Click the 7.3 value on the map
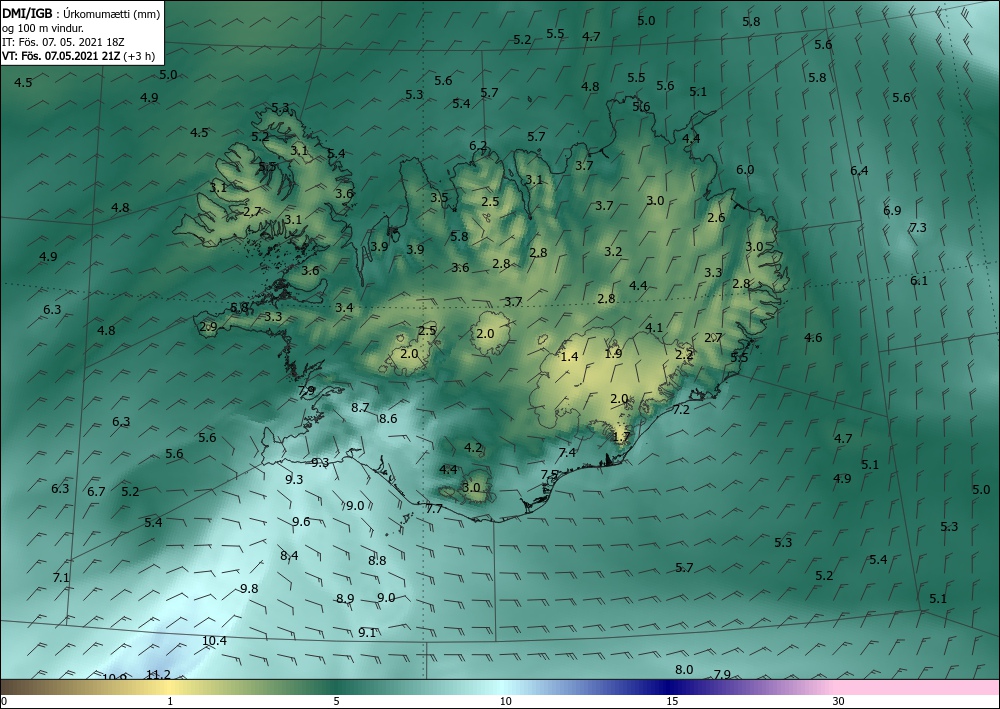Image resolution: width=1000 pixels, height=709 pixels. click(x=918, y=228)
